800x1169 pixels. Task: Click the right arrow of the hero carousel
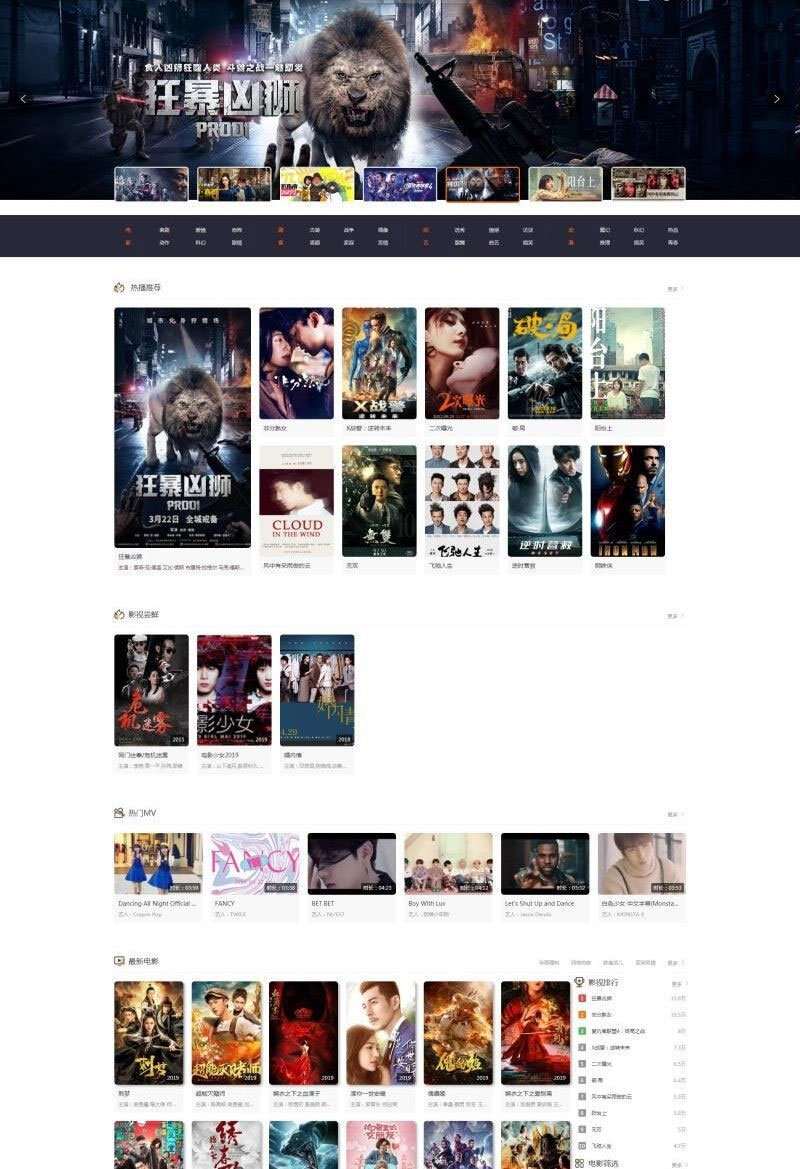click(777, 98)
